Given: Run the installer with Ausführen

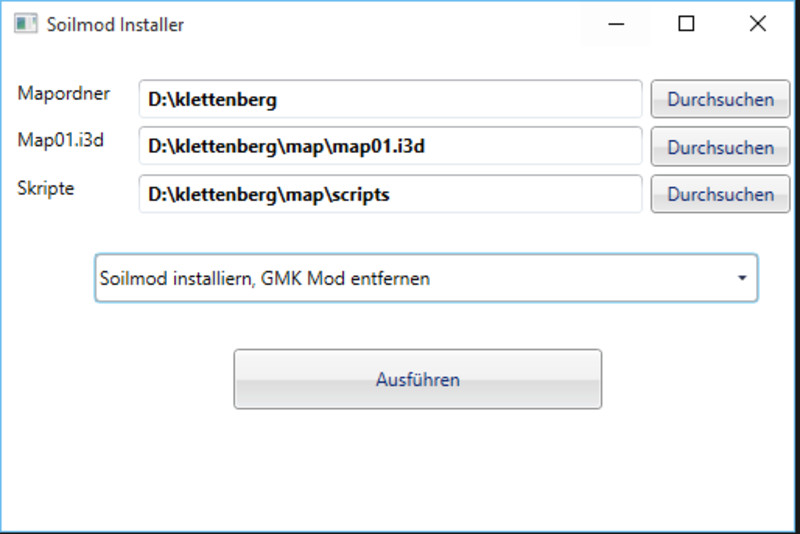Looking at the screenshot, I should [417, 379].
